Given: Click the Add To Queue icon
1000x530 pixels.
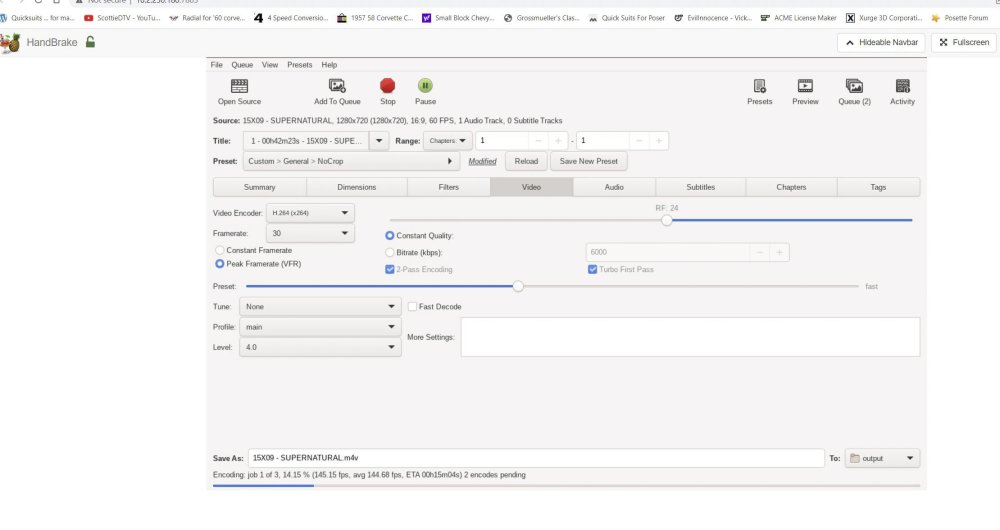Looking at the screenshot, I should [337, 86].
